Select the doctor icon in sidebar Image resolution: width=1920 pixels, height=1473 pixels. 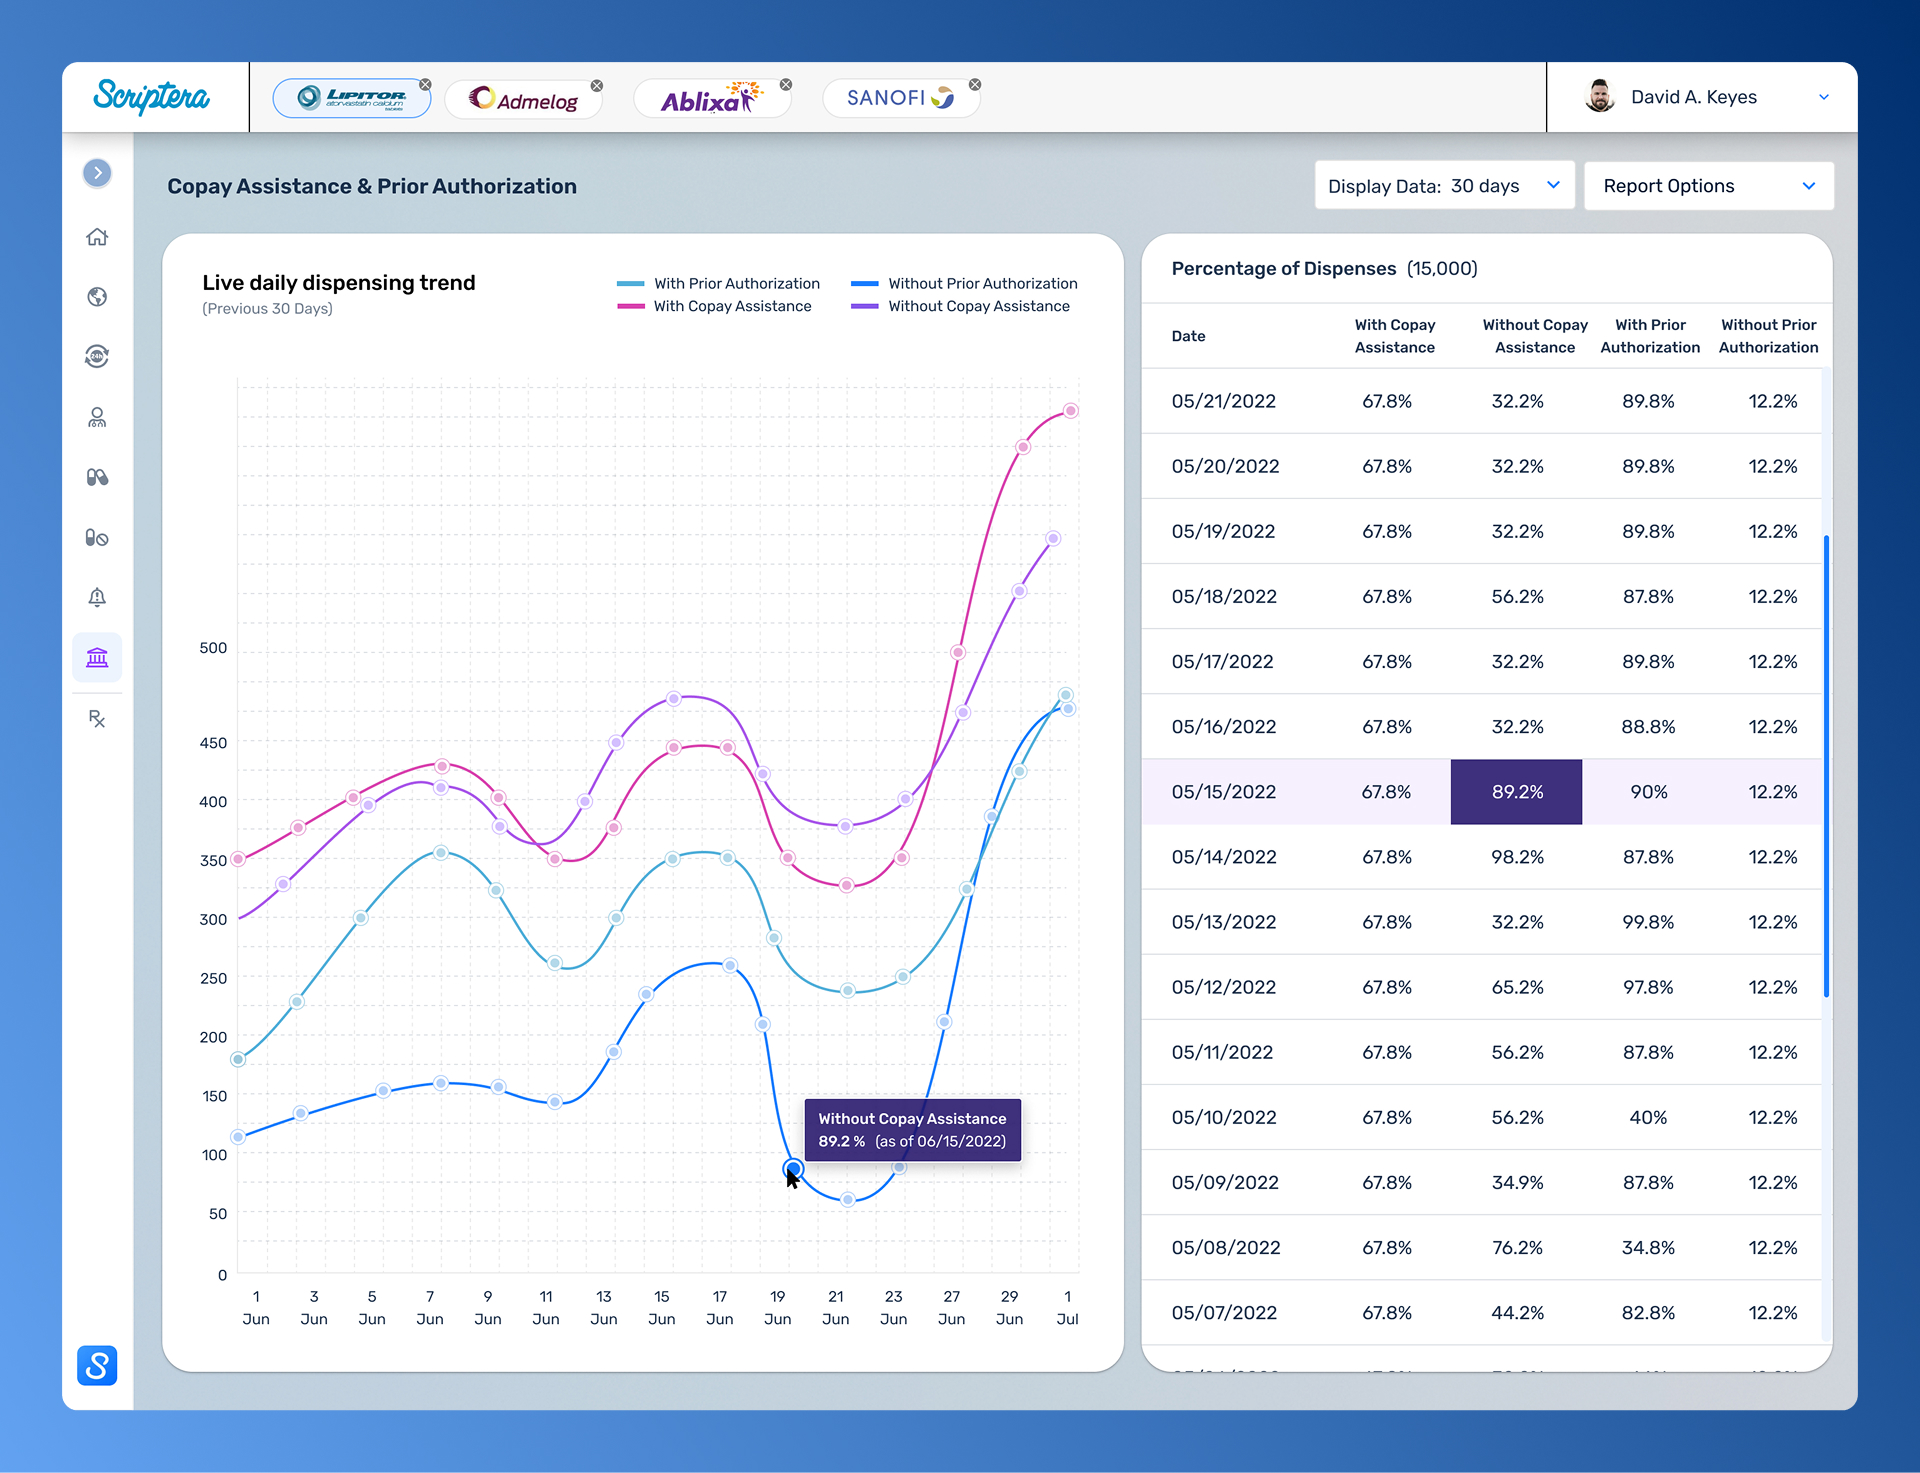(x=97, y=417)
